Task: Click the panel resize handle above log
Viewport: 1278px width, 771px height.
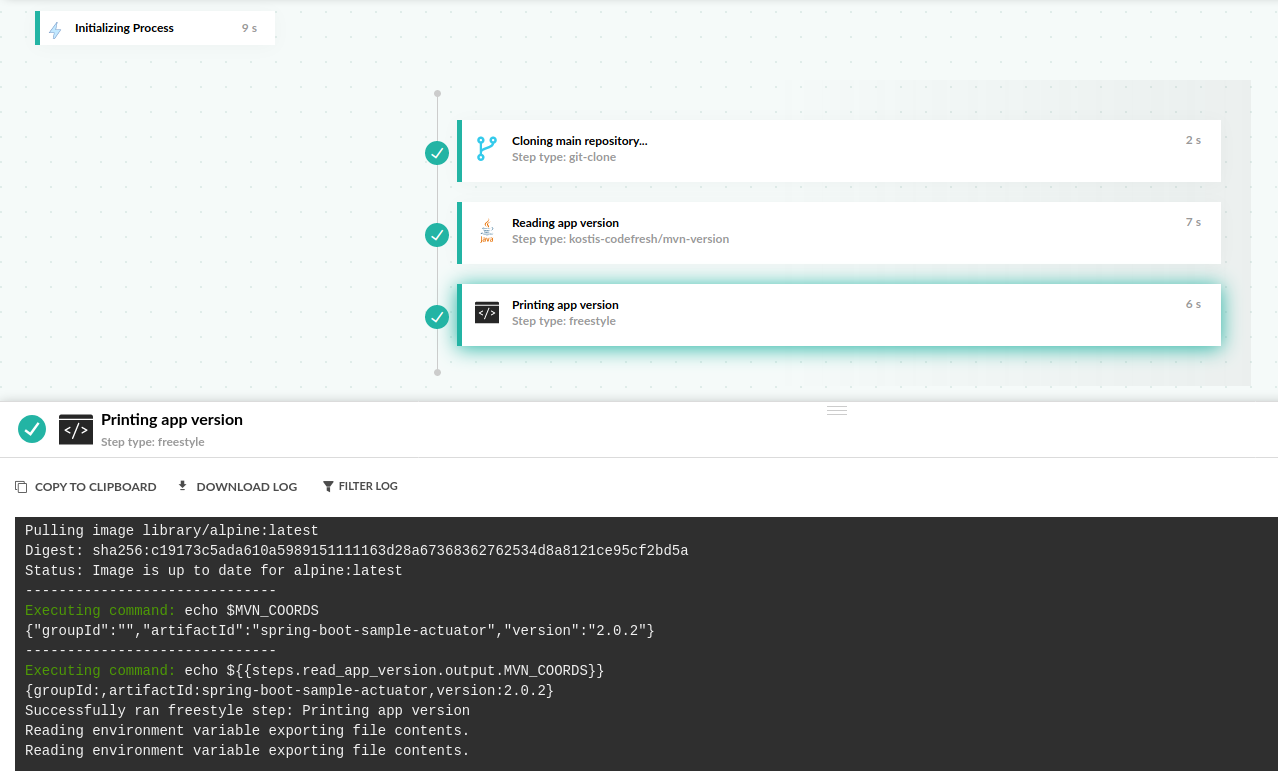Action: pos(837,410)
